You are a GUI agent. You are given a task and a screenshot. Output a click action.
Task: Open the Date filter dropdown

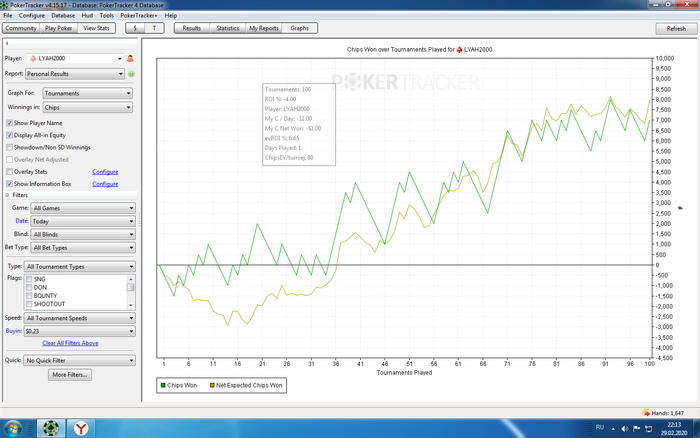pos(83,221)
